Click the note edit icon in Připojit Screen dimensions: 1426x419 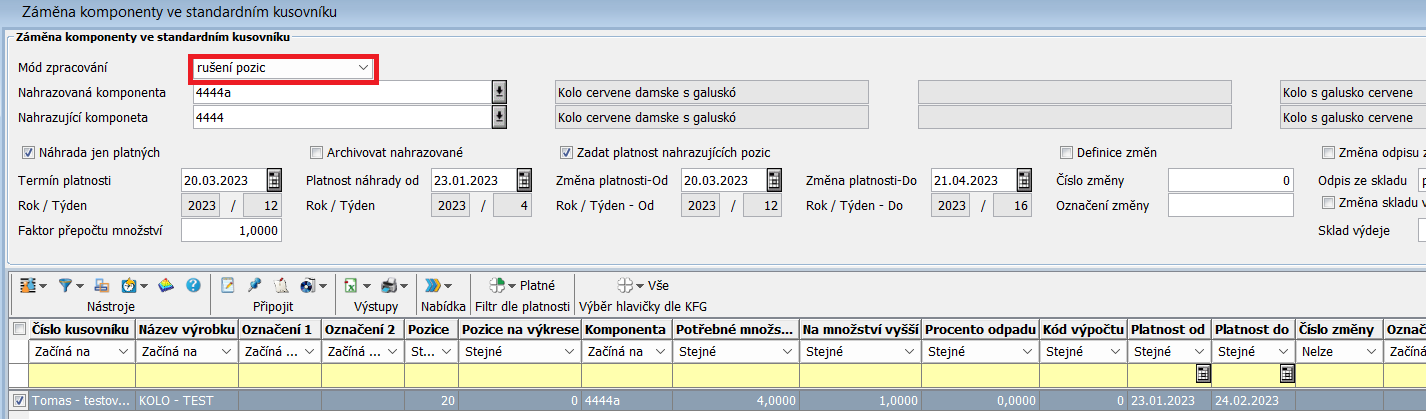(228, 285)
